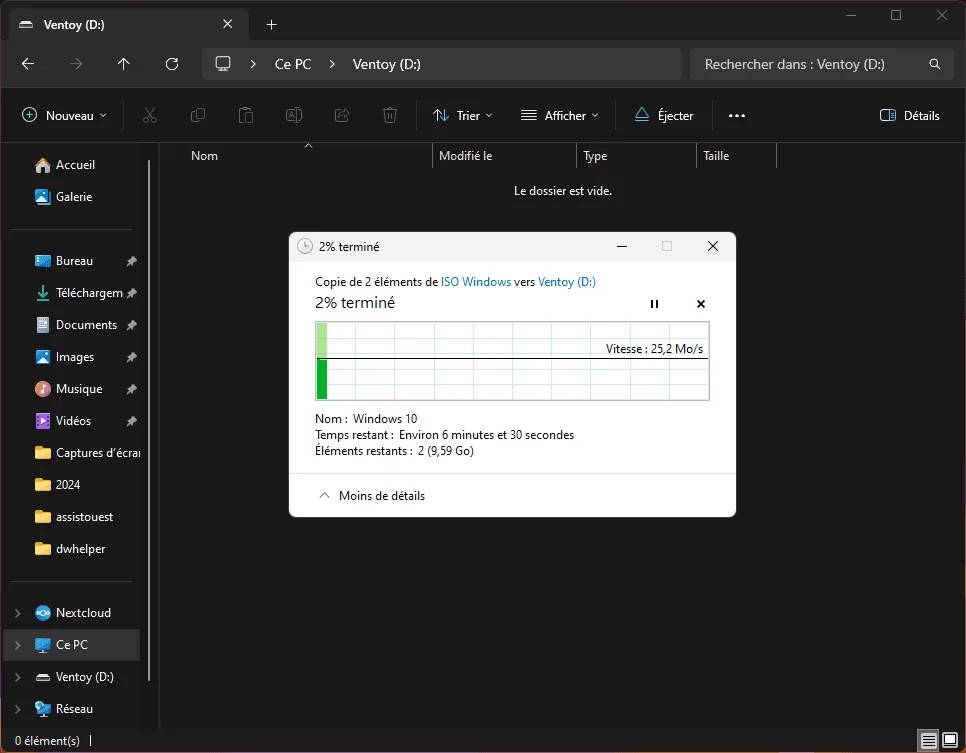Switch to large thumbnails view icon
966x753 pixels.
tap(950, 740)
